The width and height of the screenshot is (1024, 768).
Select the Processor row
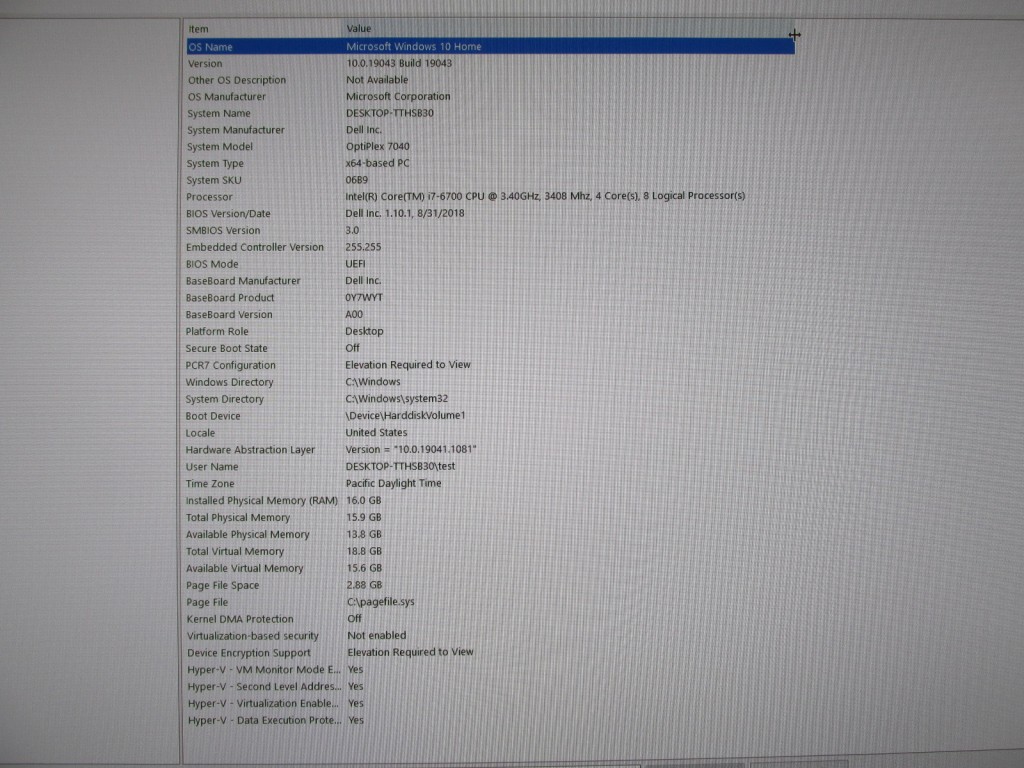490,197
